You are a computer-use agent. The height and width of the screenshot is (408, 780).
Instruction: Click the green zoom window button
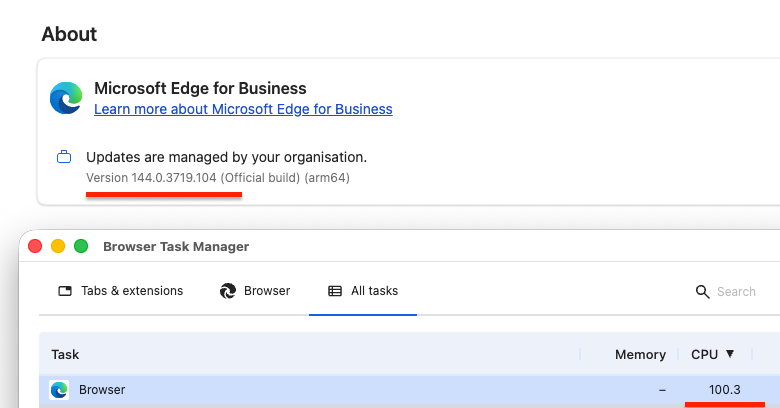[x=81, y=246]
